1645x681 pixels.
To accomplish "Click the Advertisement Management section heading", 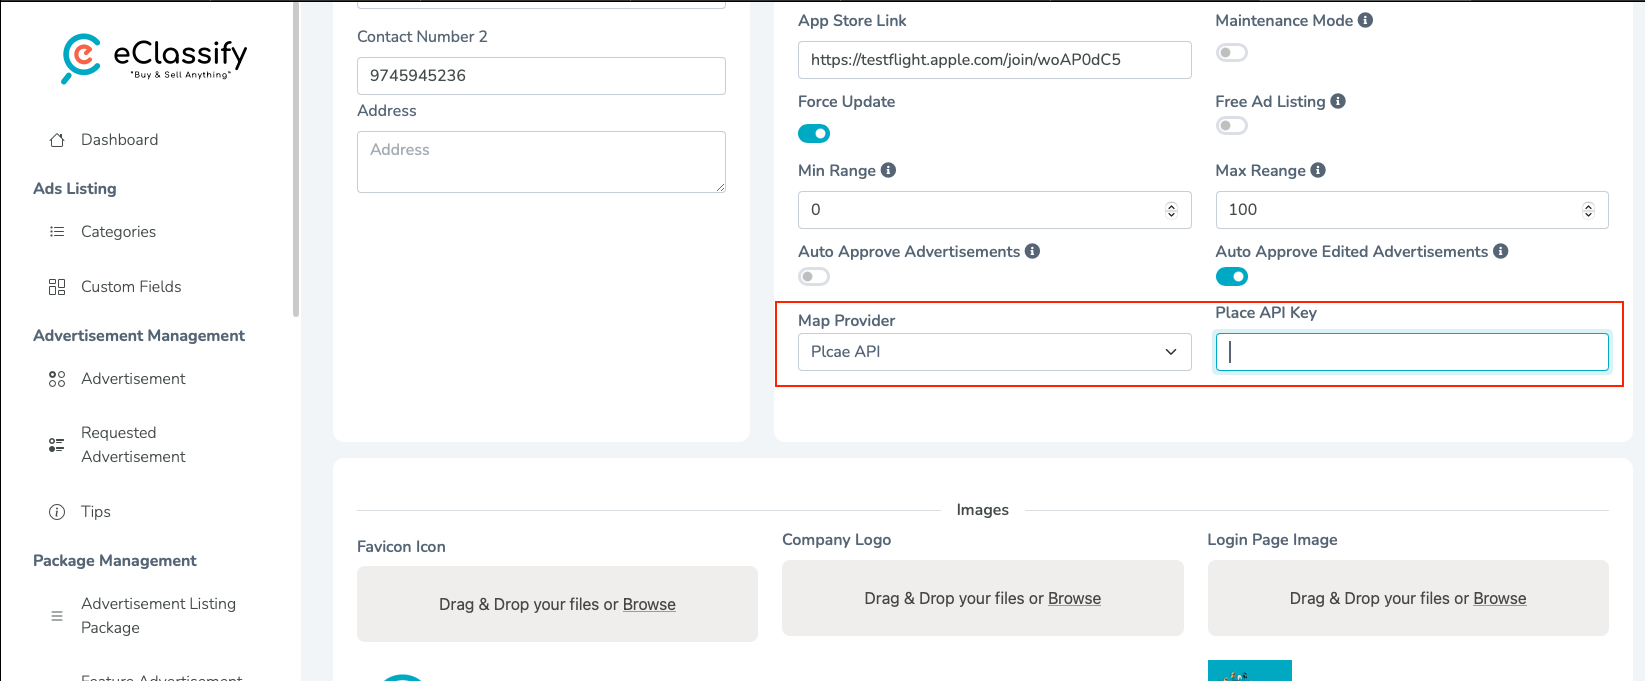I will point(139,335).
